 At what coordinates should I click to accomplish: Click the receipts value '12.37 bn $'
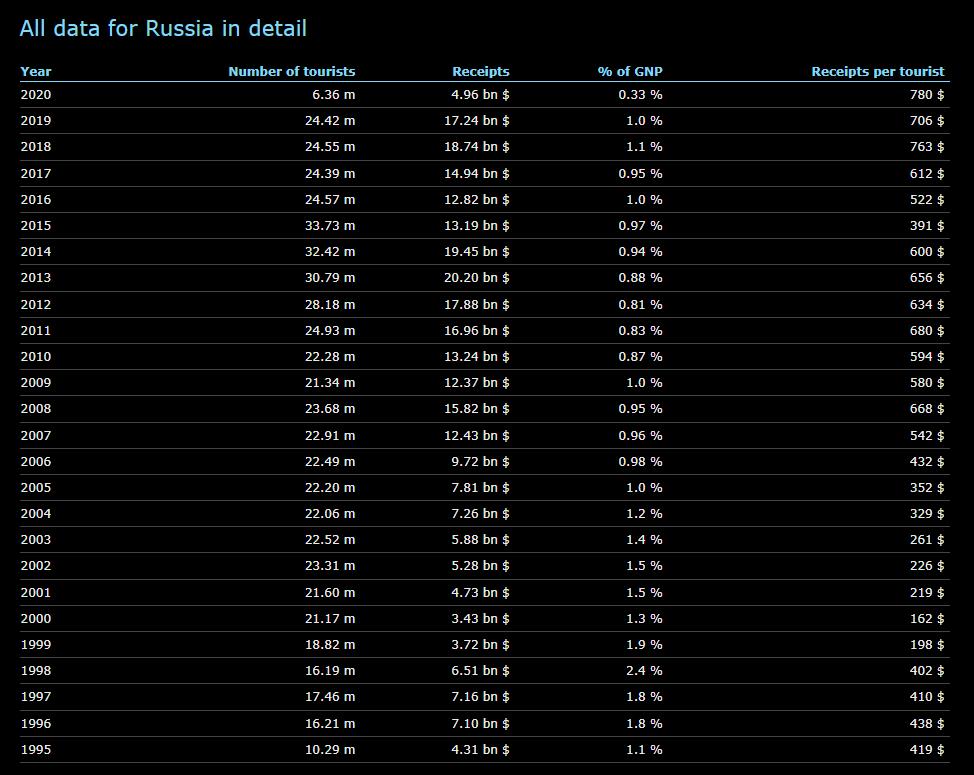[476, 383]
